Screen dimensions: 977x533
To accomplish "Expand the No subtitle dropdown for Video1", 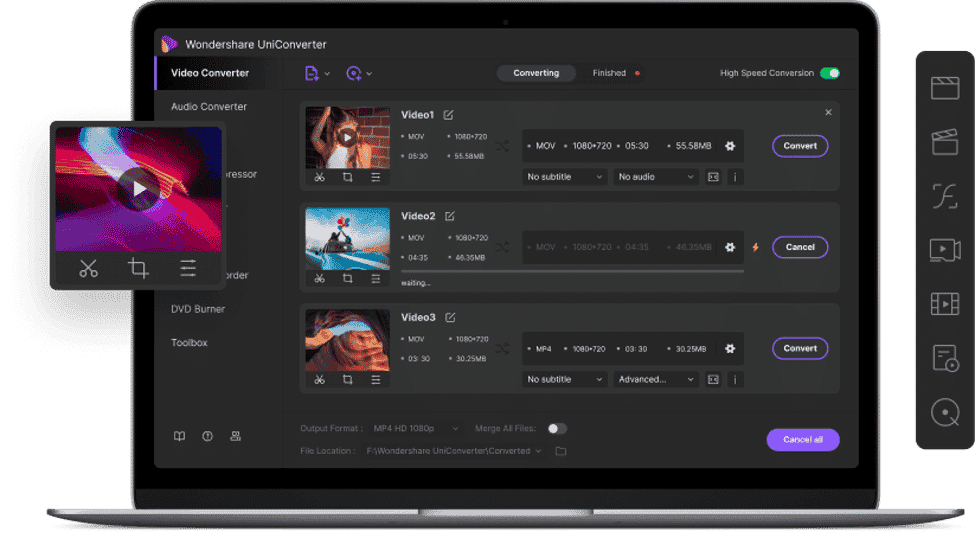I will [565, 177].
